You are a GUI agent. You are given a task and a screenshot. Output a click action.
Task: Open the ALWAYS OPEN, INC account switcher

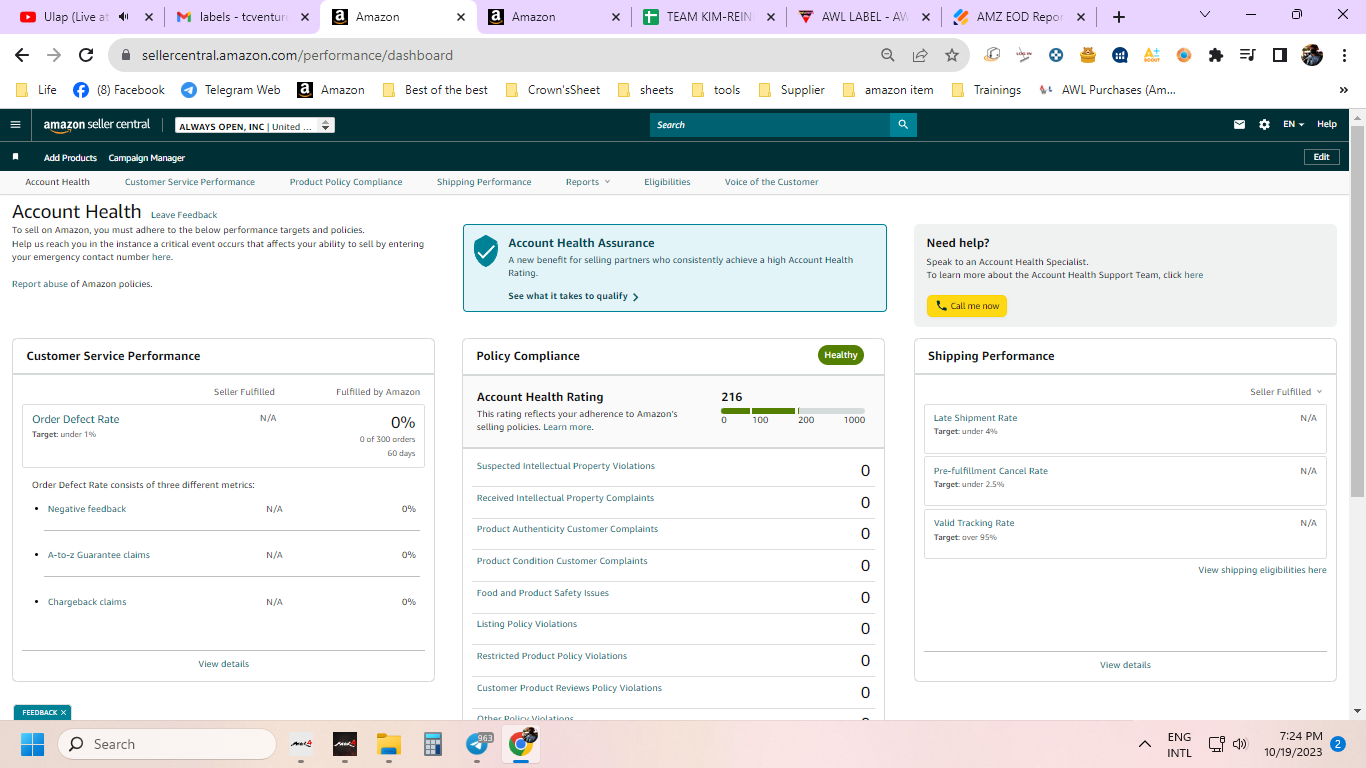coord(255,126)
